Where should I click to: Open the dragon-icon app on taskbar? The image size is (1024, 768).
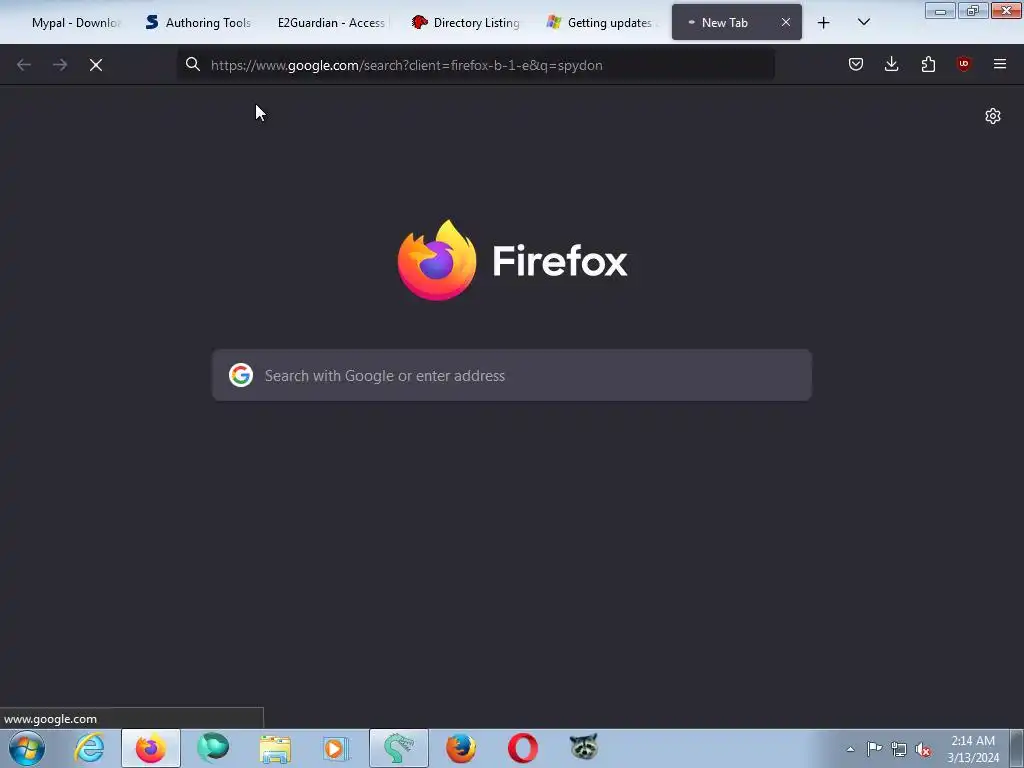point(399,748)
